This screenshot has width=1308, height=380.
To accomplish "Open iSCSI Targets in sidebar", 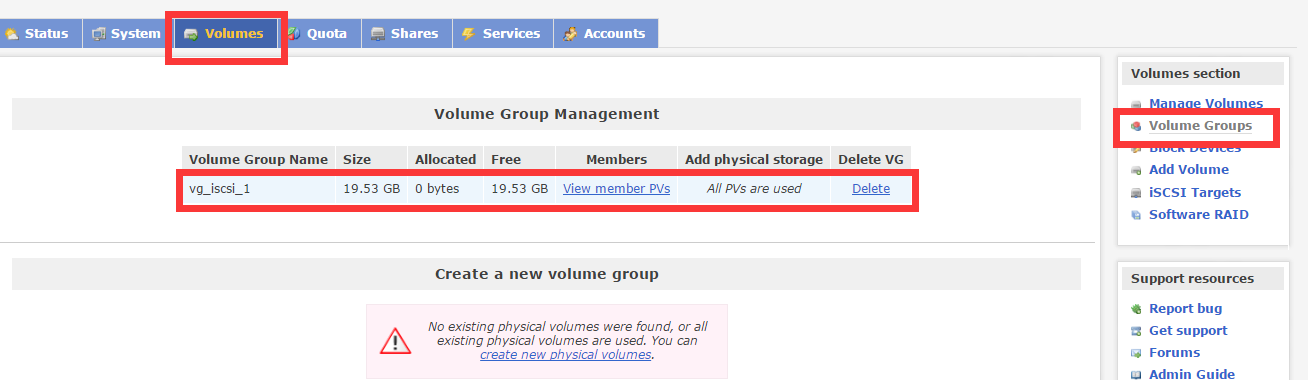I will click(1195, 192).
